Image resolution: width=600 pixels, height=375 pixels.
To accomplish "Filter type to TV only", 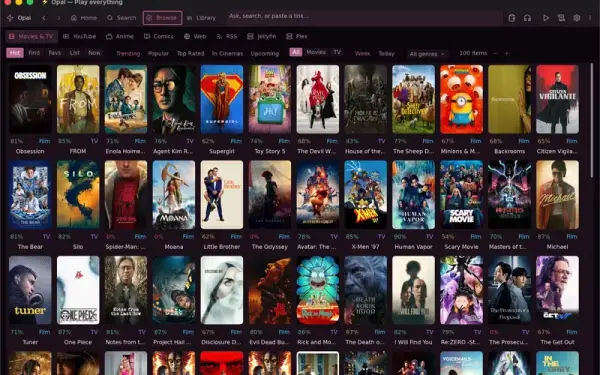I will click(x=337, y=52).
